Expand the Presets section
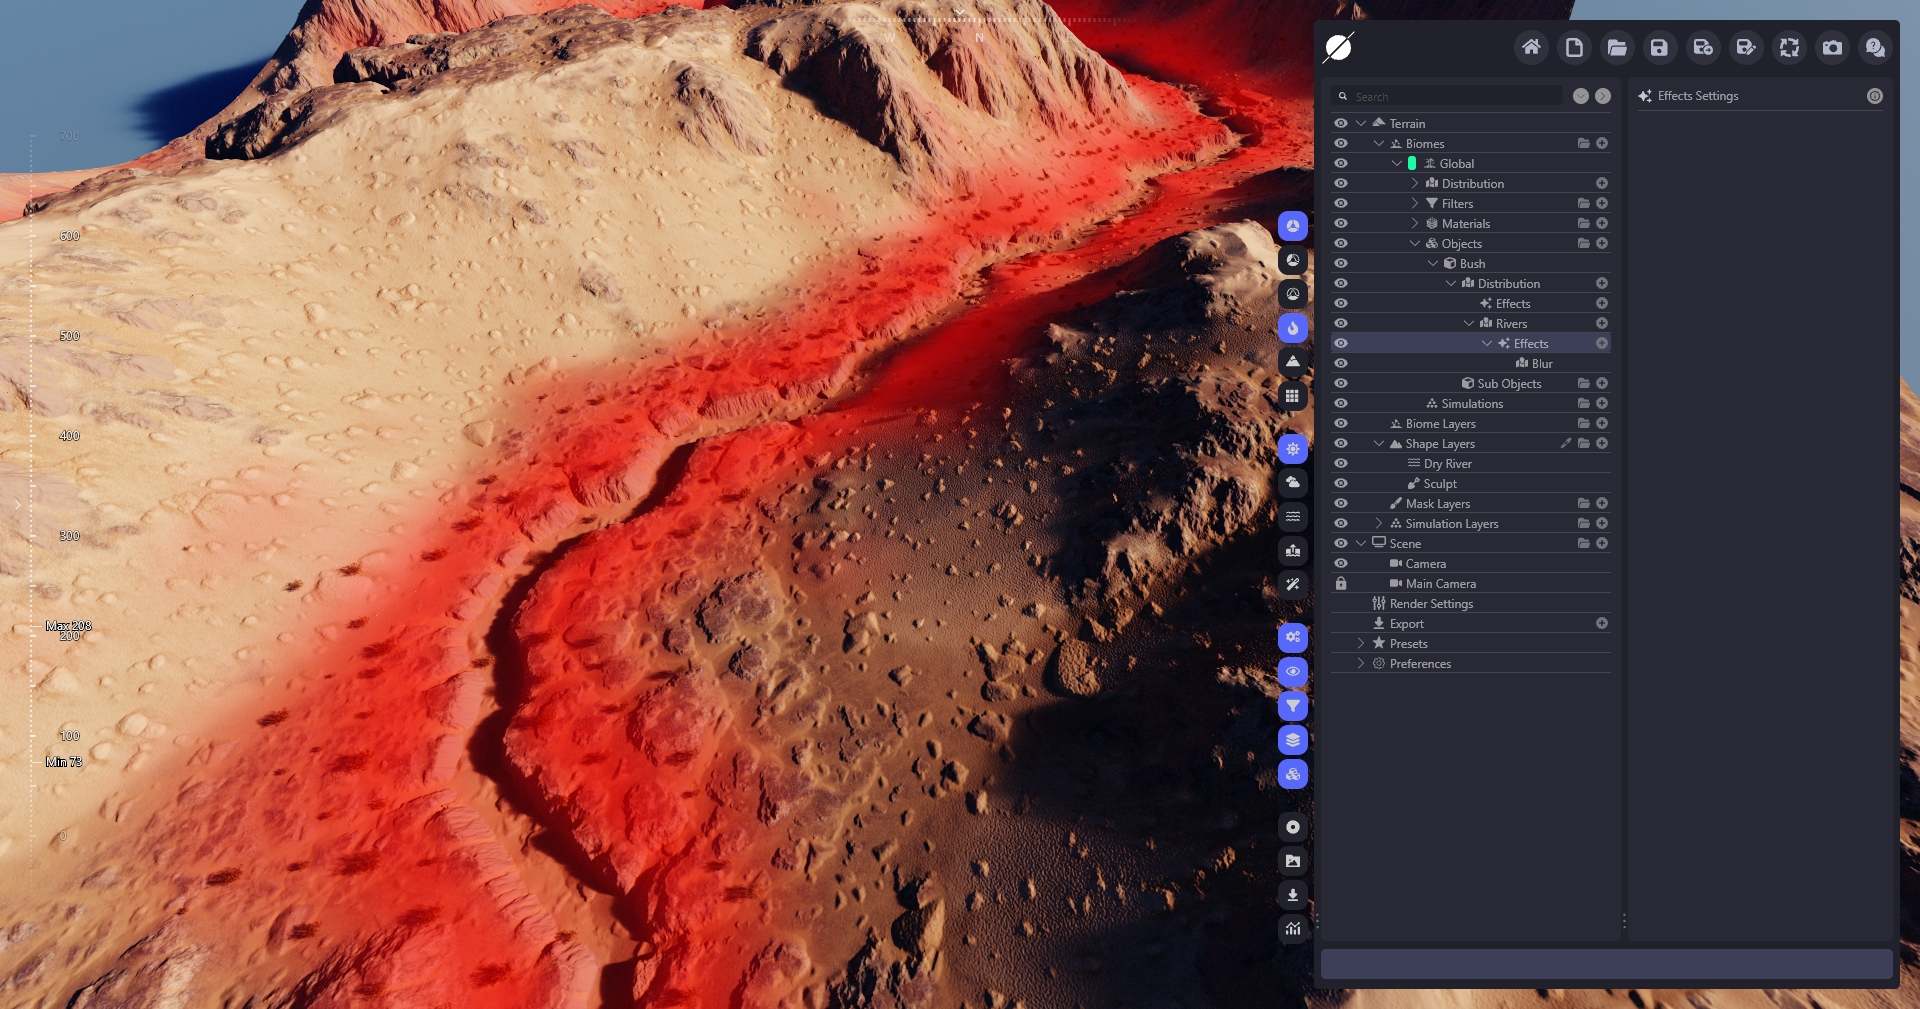This screenshot has width=1920, height=1009. [x=1361, y=643]
